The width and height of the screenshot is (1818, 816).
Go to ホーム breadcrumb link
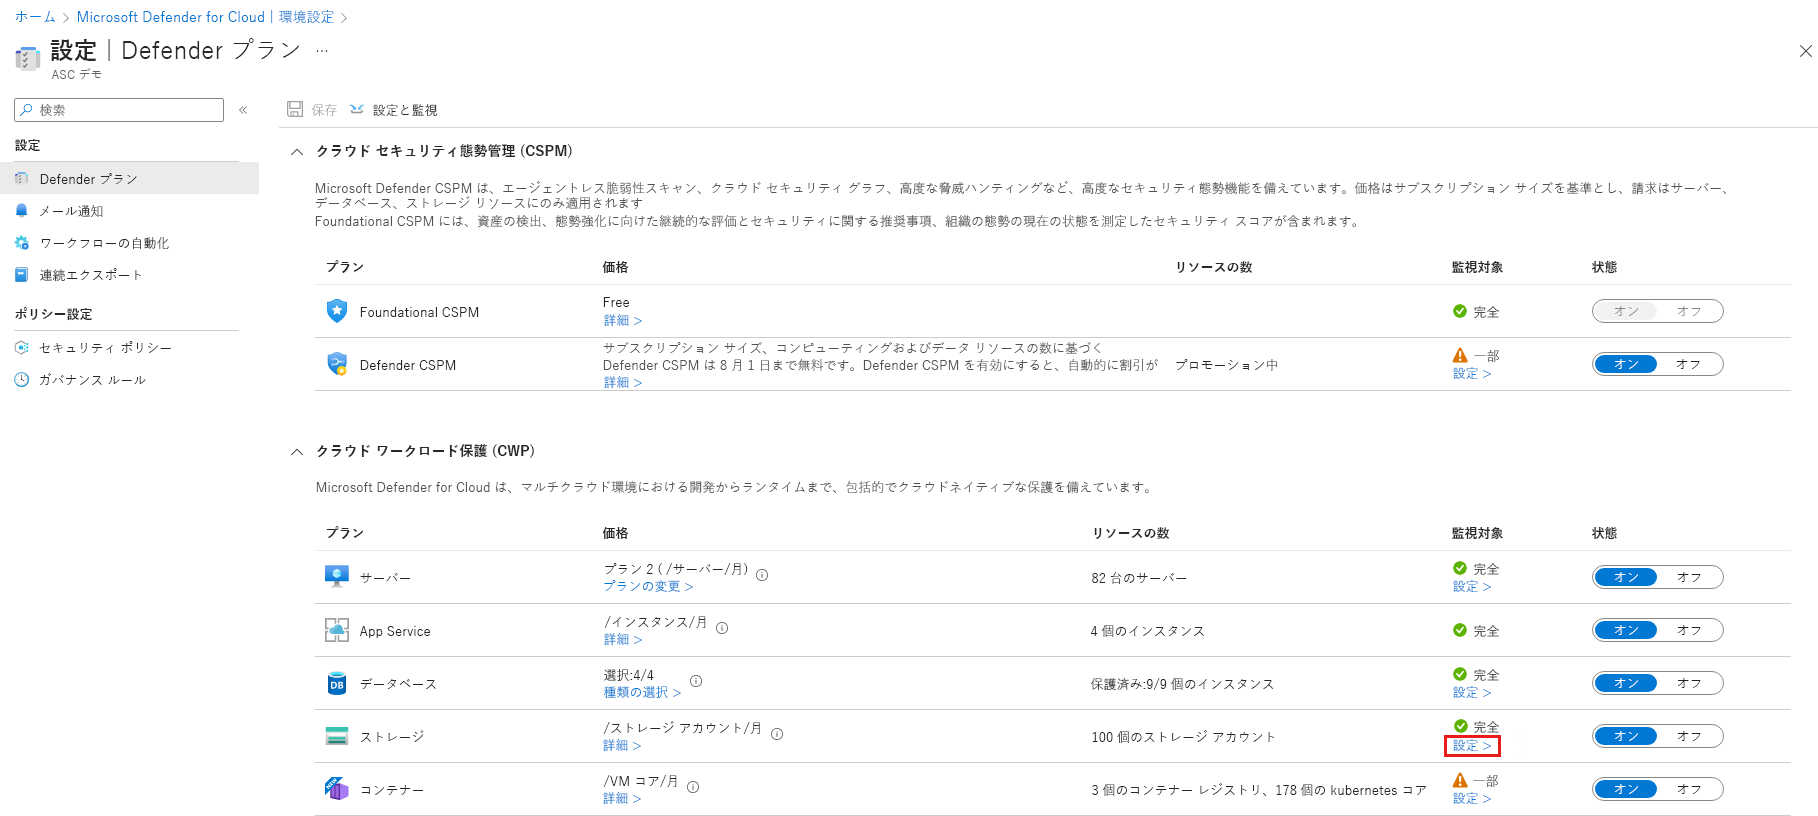[35, 17]
